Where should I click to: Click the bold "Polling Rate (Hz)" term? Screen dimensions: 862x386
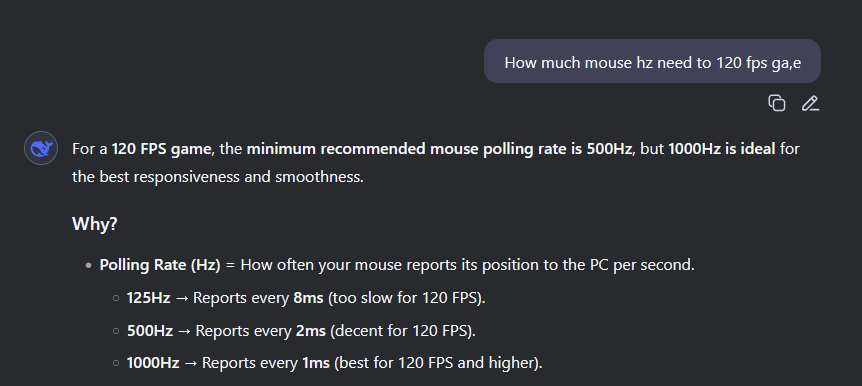click(159, 265)
